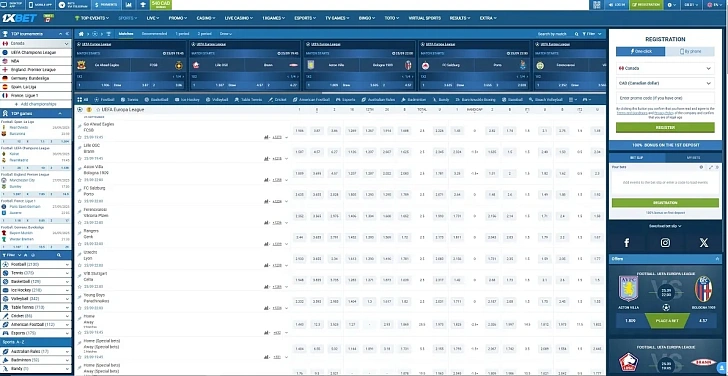728x376 pixels.
Task: Favorite the Utrecht vs Lyon match star
Action: 80,265
